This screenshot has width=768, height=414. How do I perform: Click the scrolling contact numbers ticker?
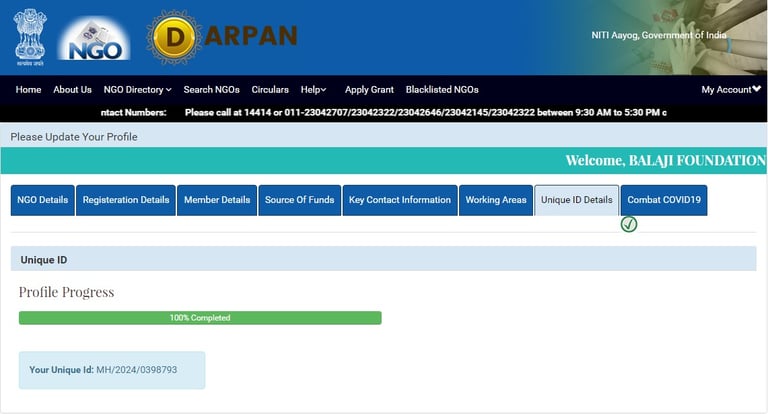point(384,113)
